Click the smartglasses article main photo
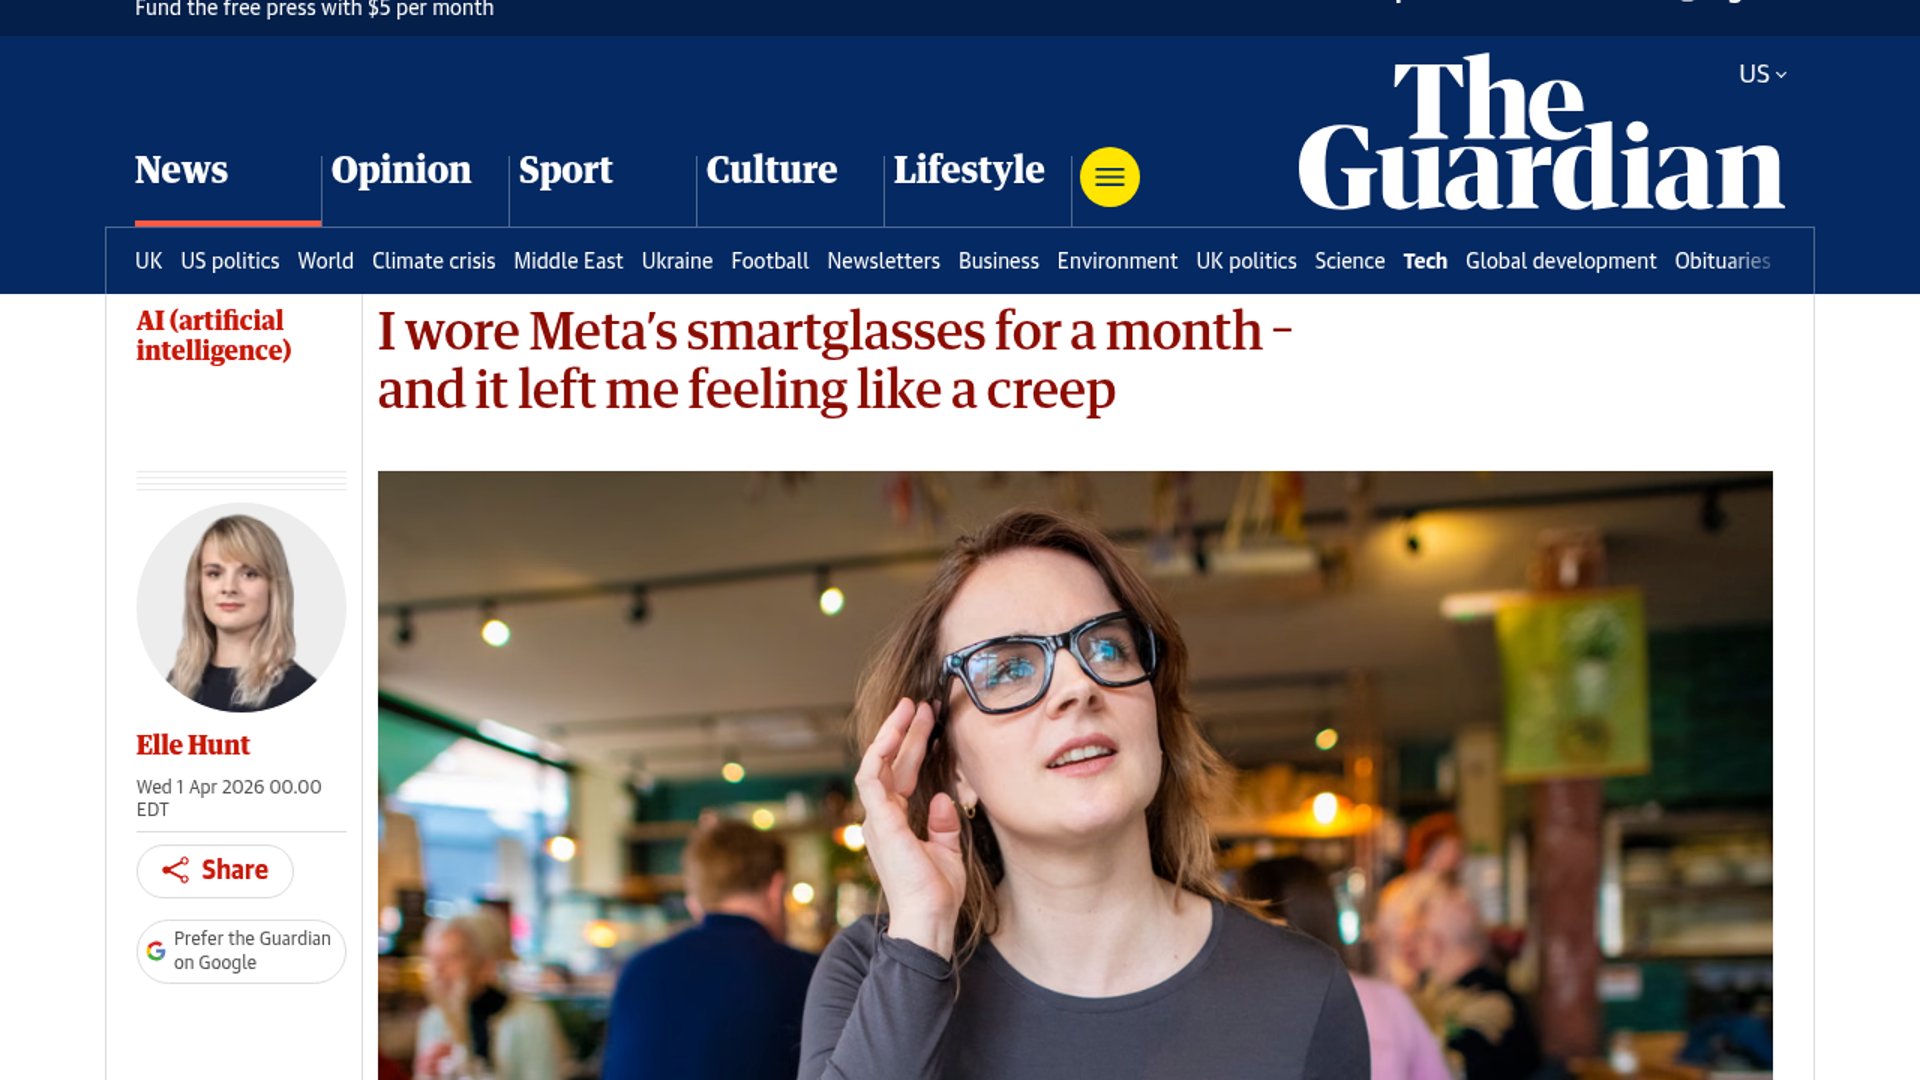Image resolution: width=1920 pixels, height=1080 pixels. [x=1075, y=775]
